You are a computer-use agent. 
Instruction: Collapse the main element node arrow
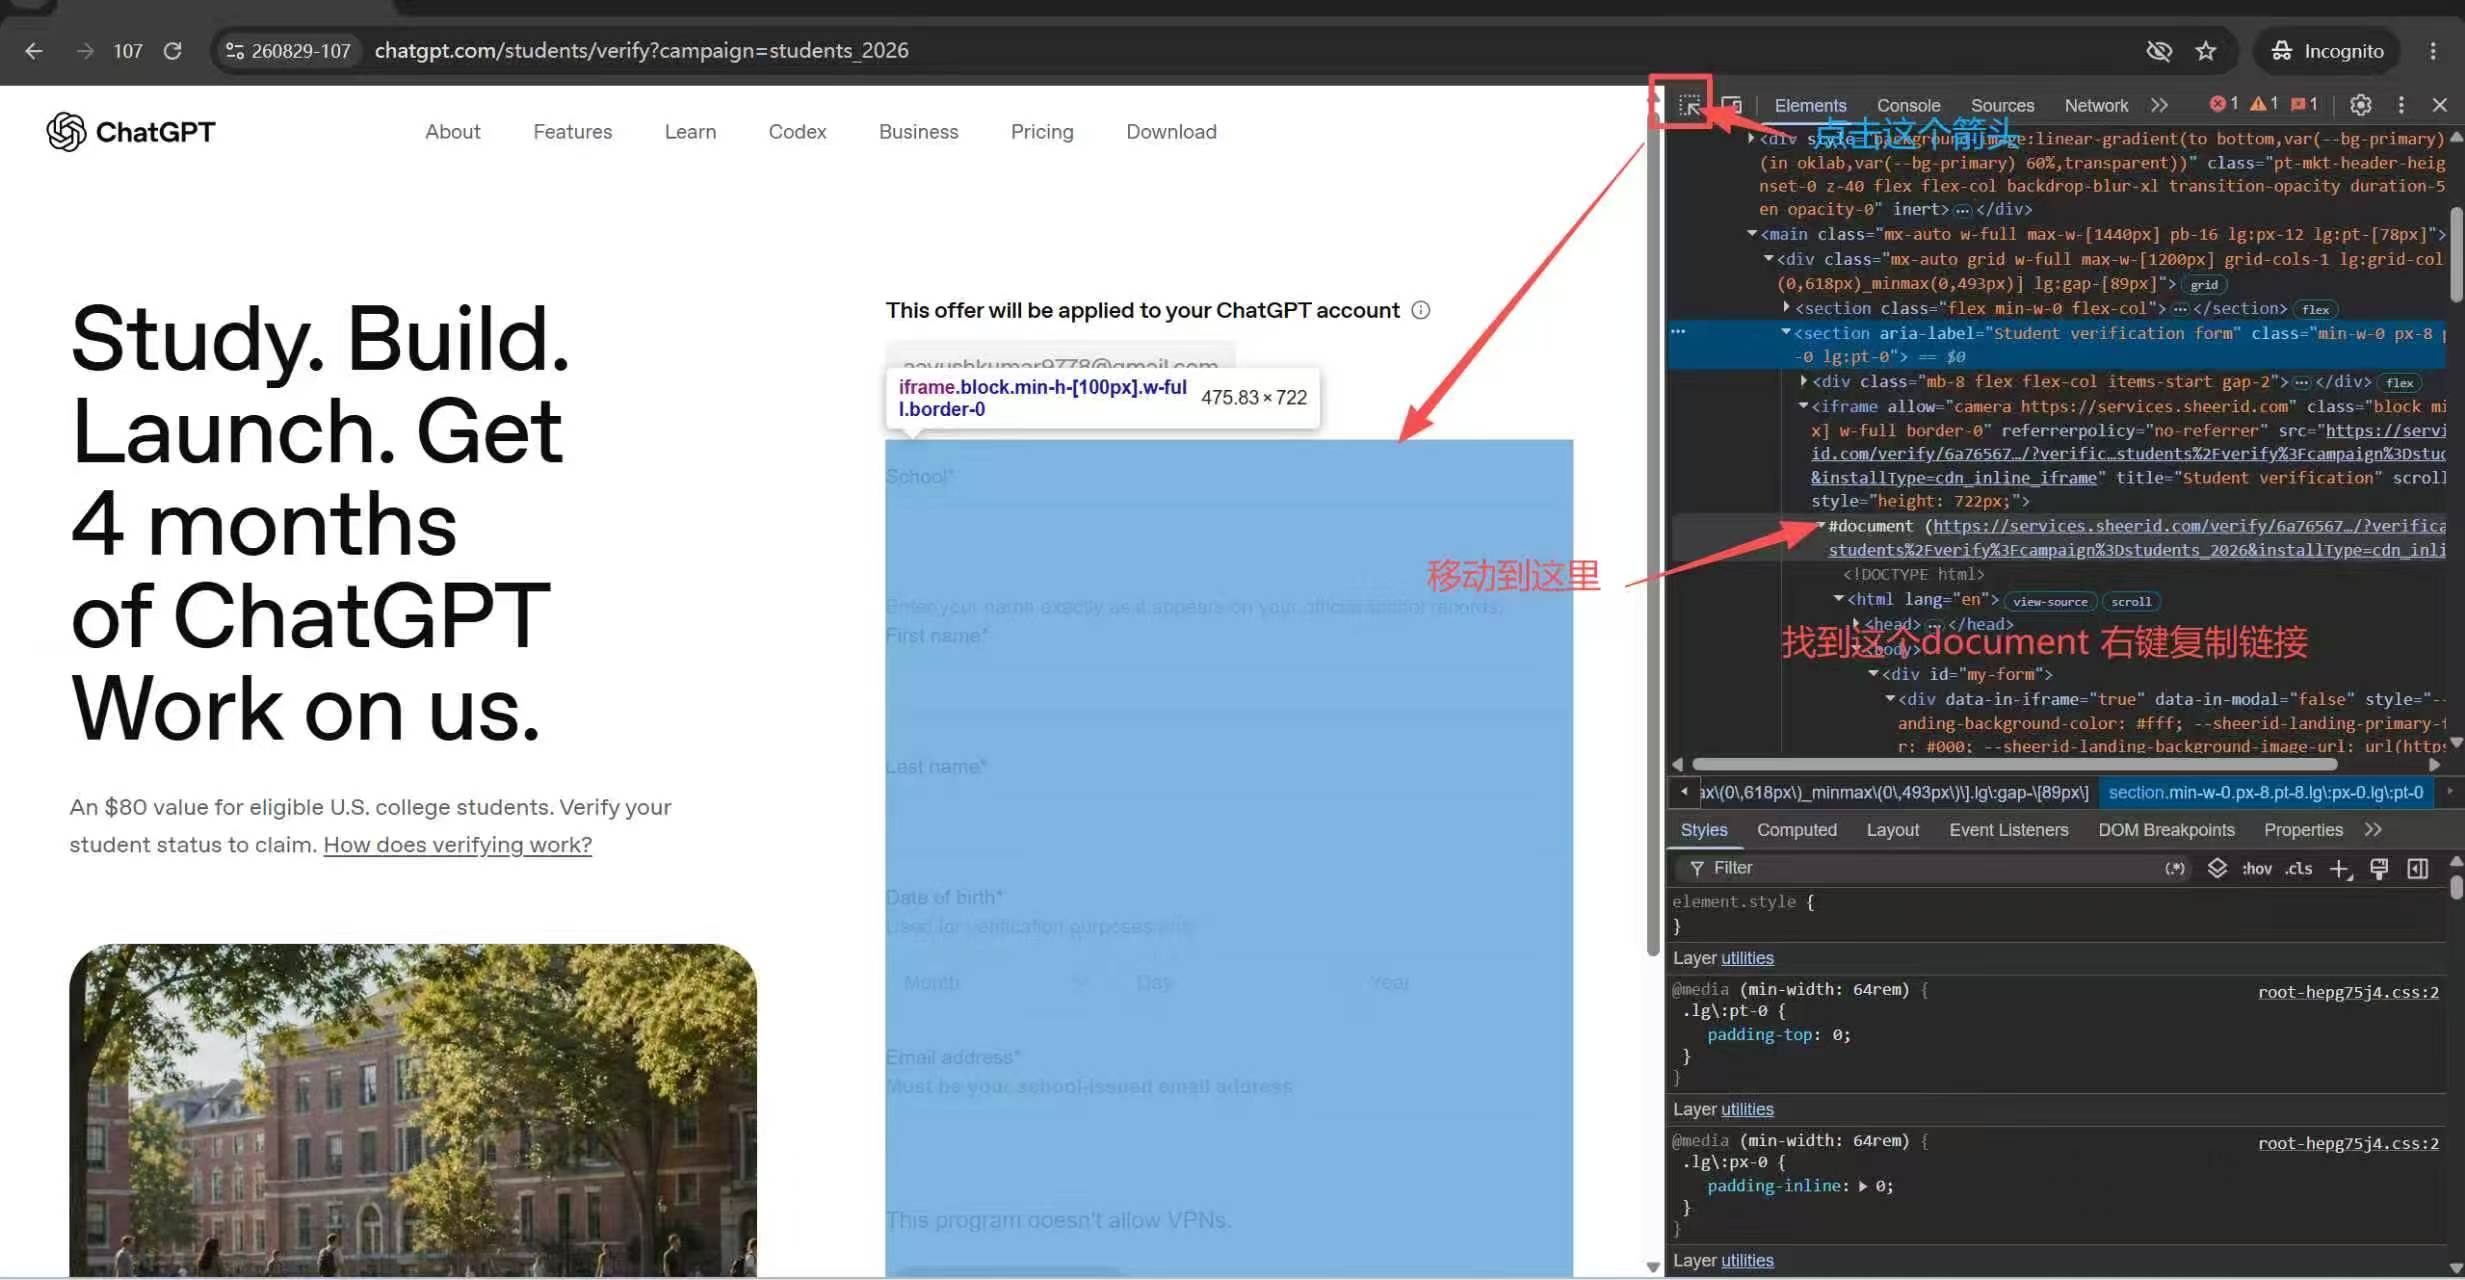(1752, 234)
